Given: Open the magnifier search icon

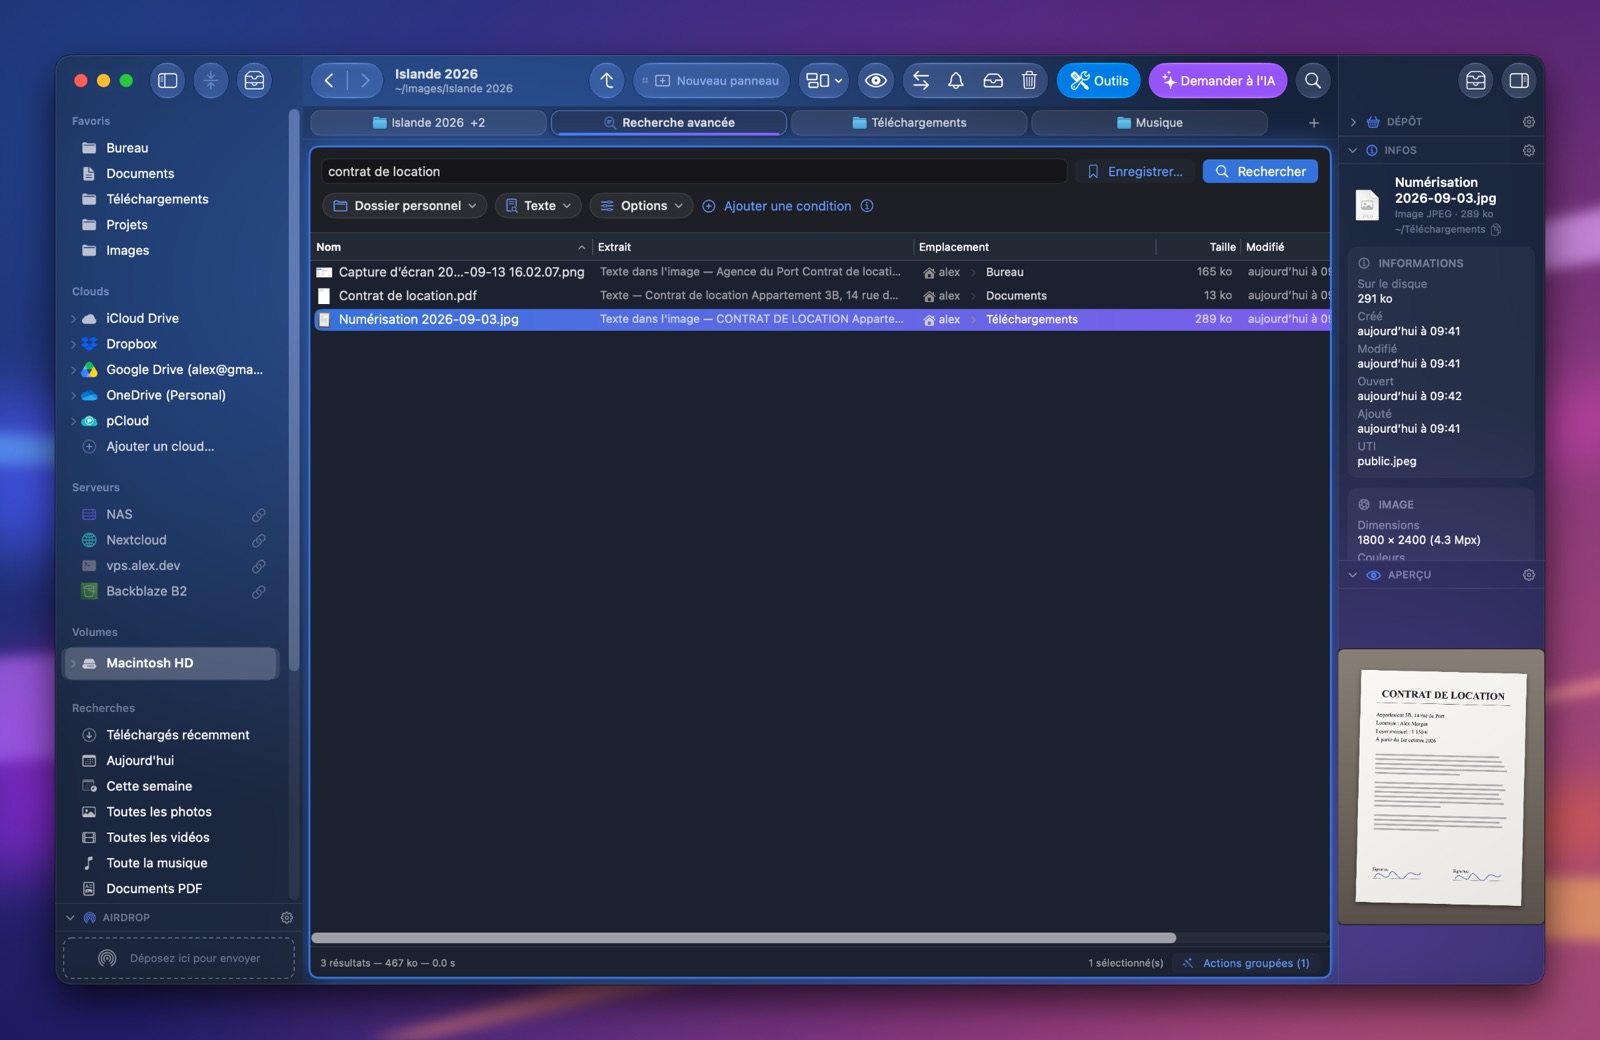Looking at the screenshot, I should (x=1313, y=81).
